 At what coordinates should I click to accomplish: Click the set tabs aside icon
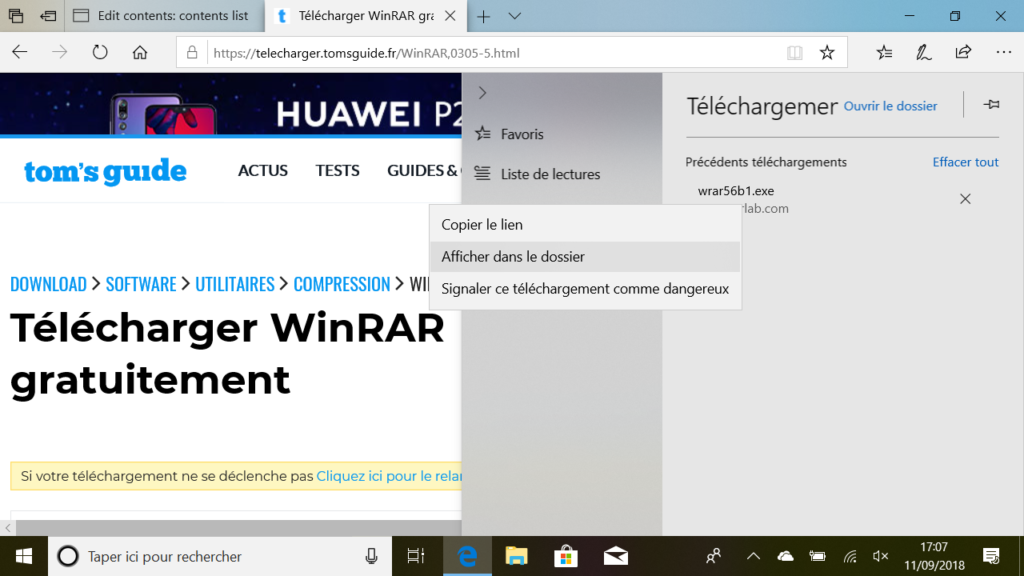(x=48, y=16)
